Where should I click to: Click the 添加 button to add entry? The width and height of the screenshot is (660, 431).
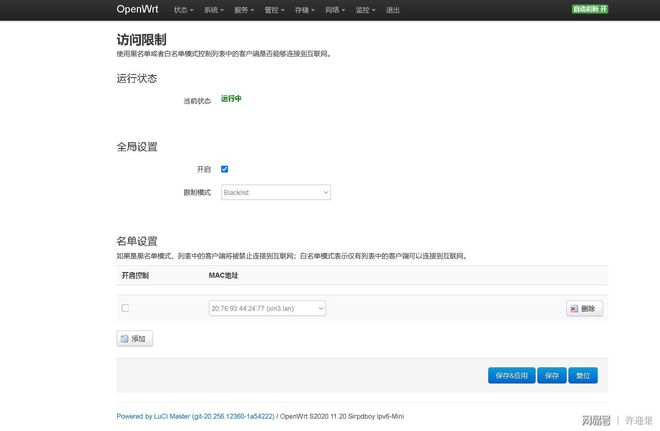tap(135, 338)
